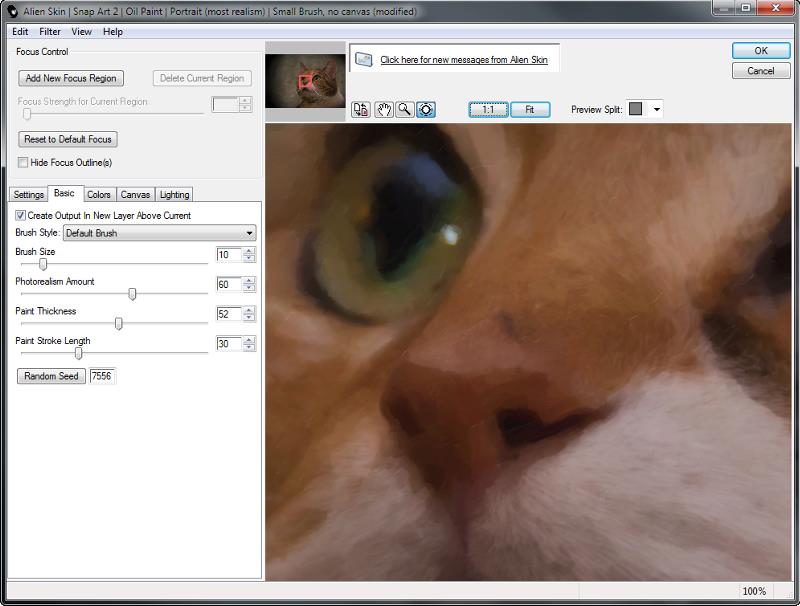800x606 pixels.
Task: Click the cat navigator thumbnail
Action: [x=305, y=81]
